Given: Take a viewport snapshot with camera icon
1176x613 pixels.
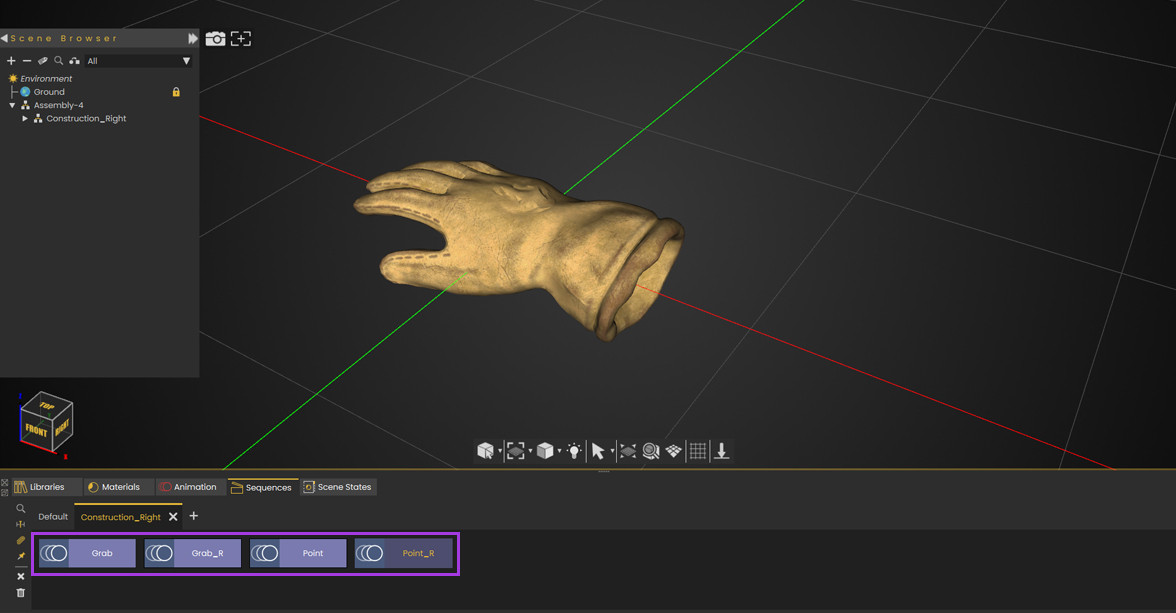Looking at the screenshot, I should click(x=215, y=38).
